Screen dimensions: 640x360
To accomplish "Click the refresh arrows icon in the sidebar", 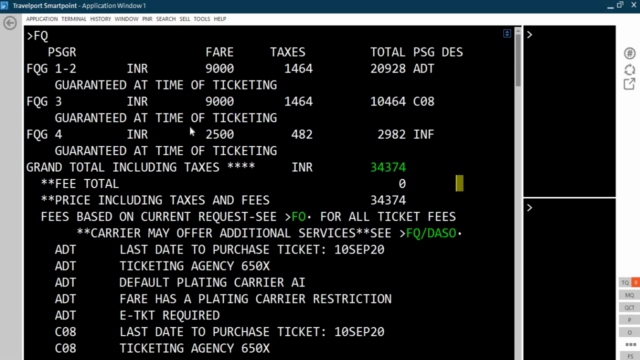I will coord(629,69).
